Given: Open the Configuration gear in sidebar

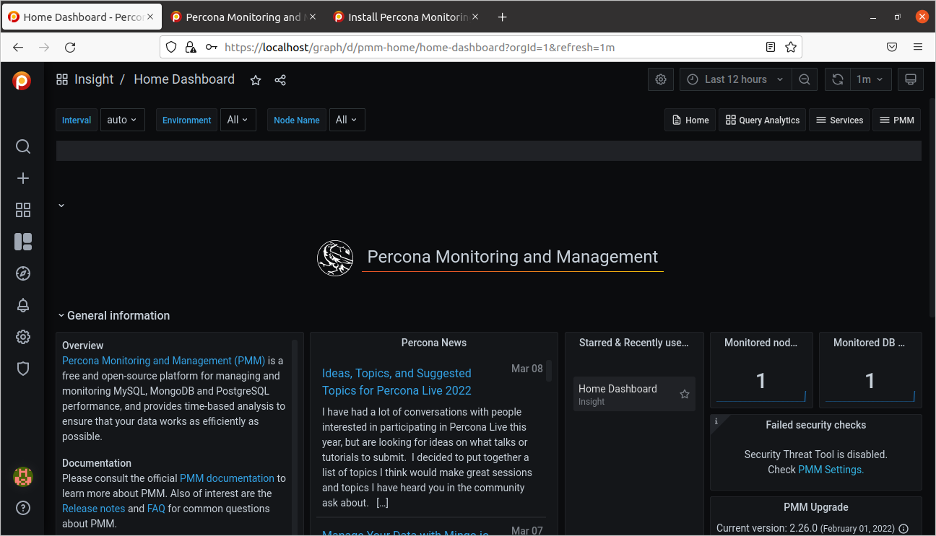Looking at the screenshot, I should 23,337.
